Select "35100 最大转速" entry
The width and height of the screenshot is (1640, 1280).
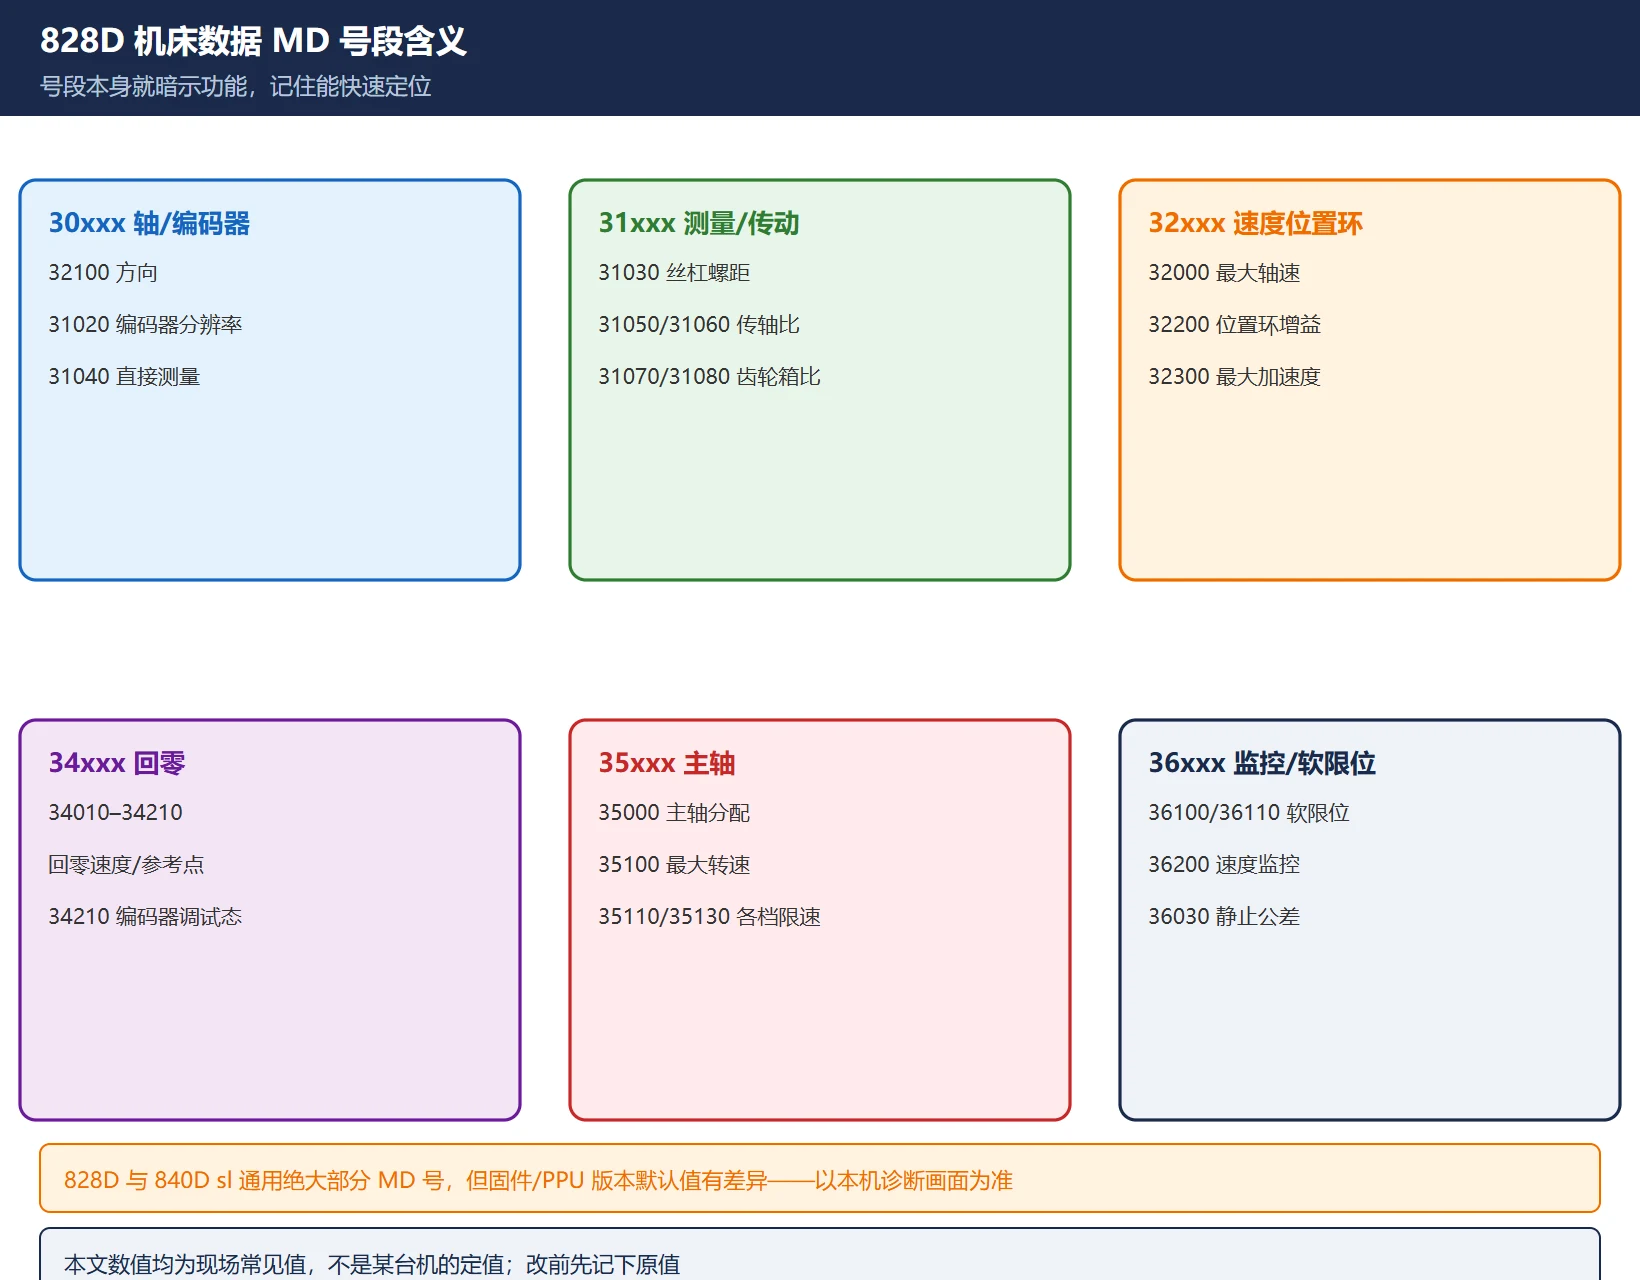674,865
